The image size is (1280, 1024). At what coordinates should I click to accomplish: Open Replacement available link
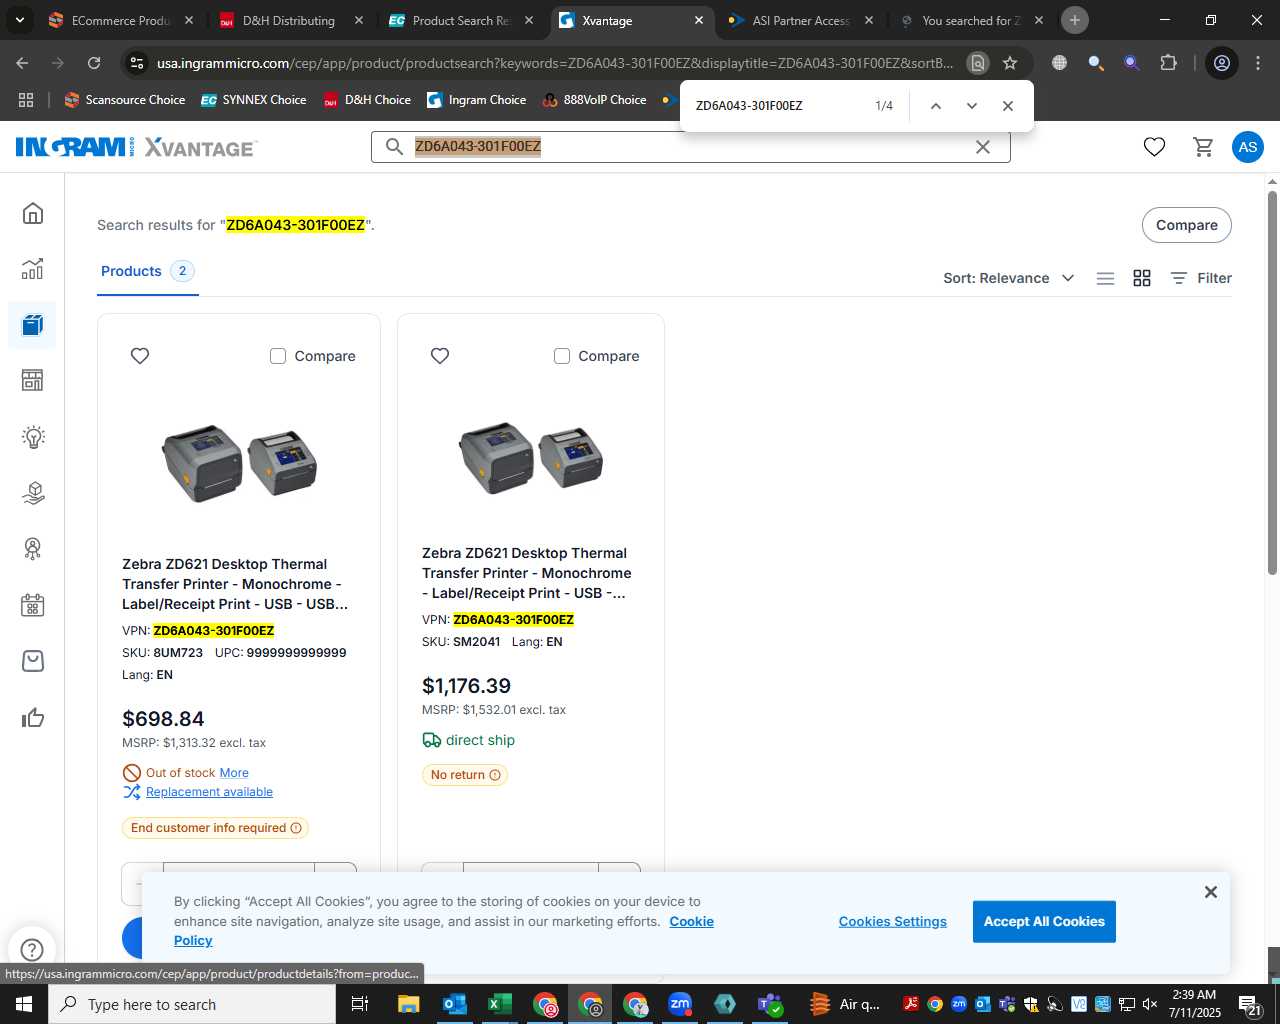point(209,792)
